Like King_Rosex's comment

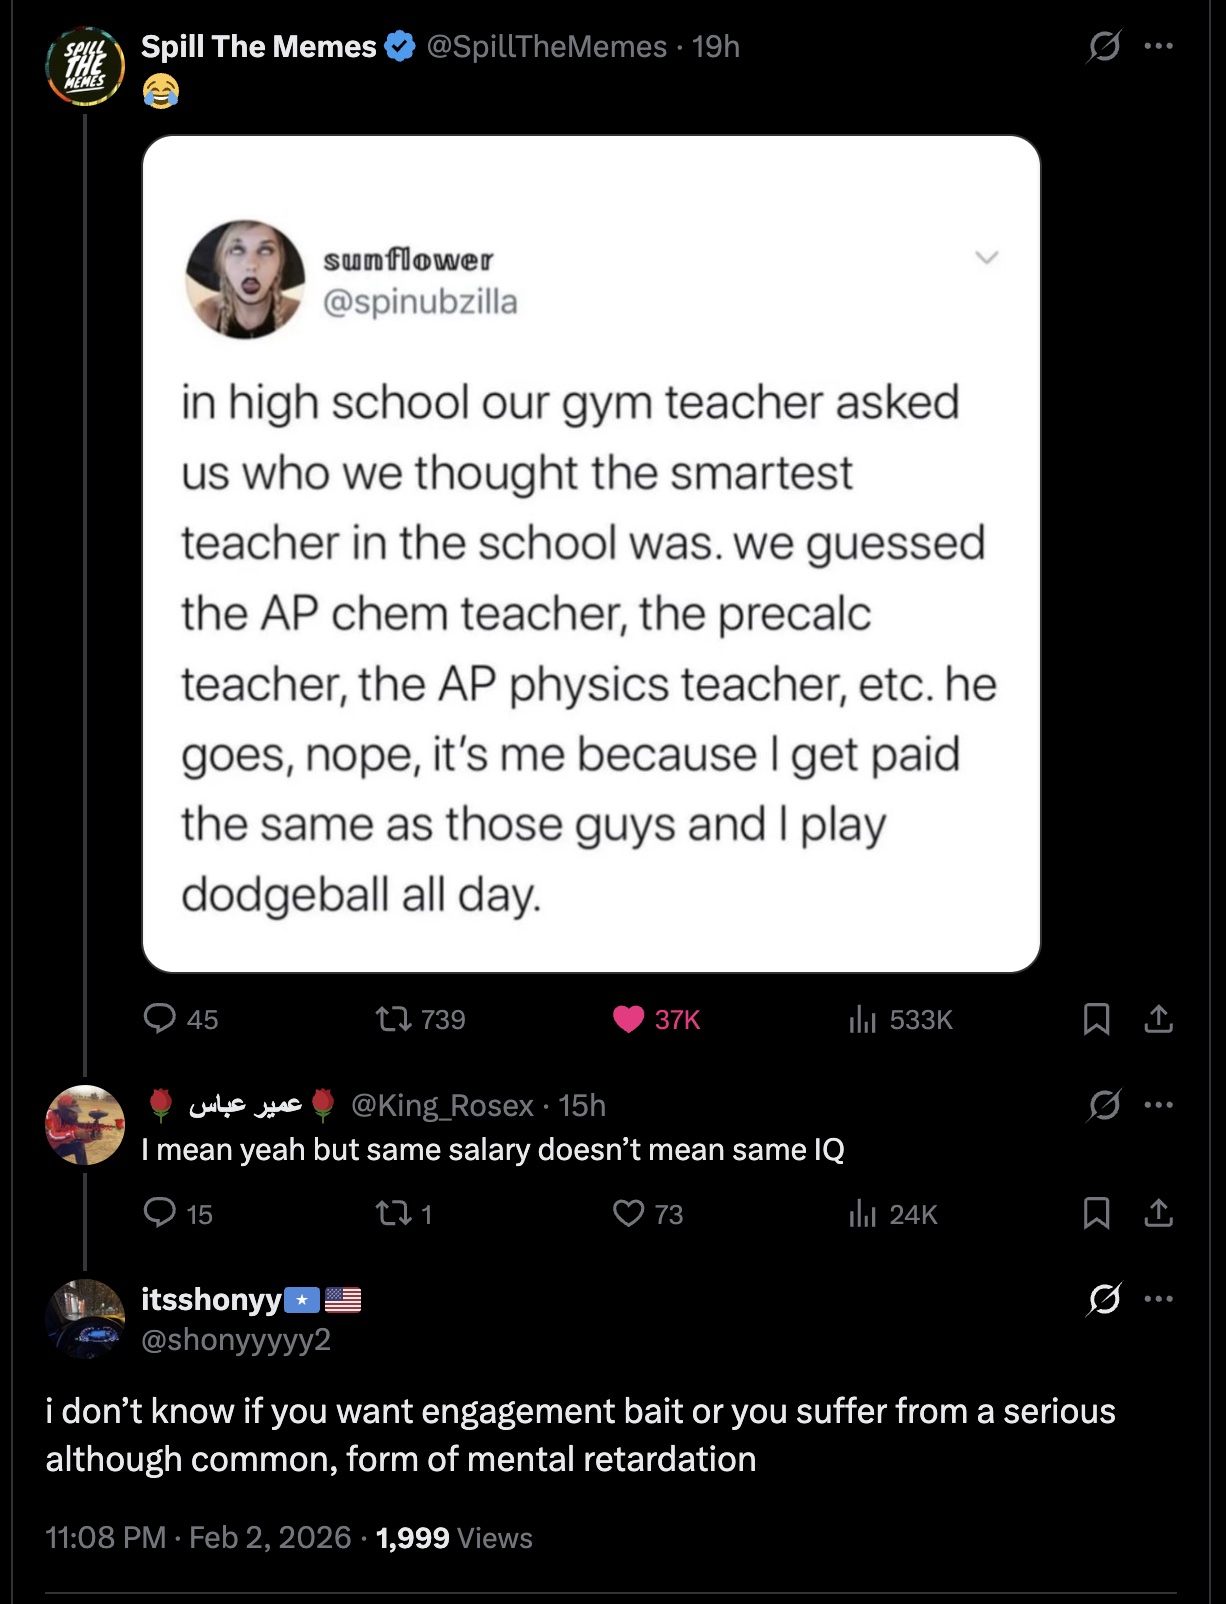[x=629, y=1213]
